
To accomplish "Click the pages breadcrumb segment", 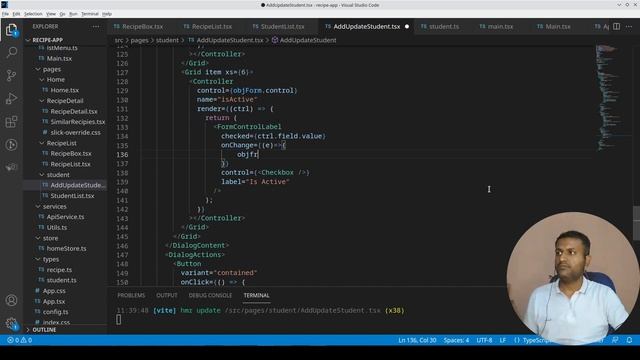I will (139, 40).
